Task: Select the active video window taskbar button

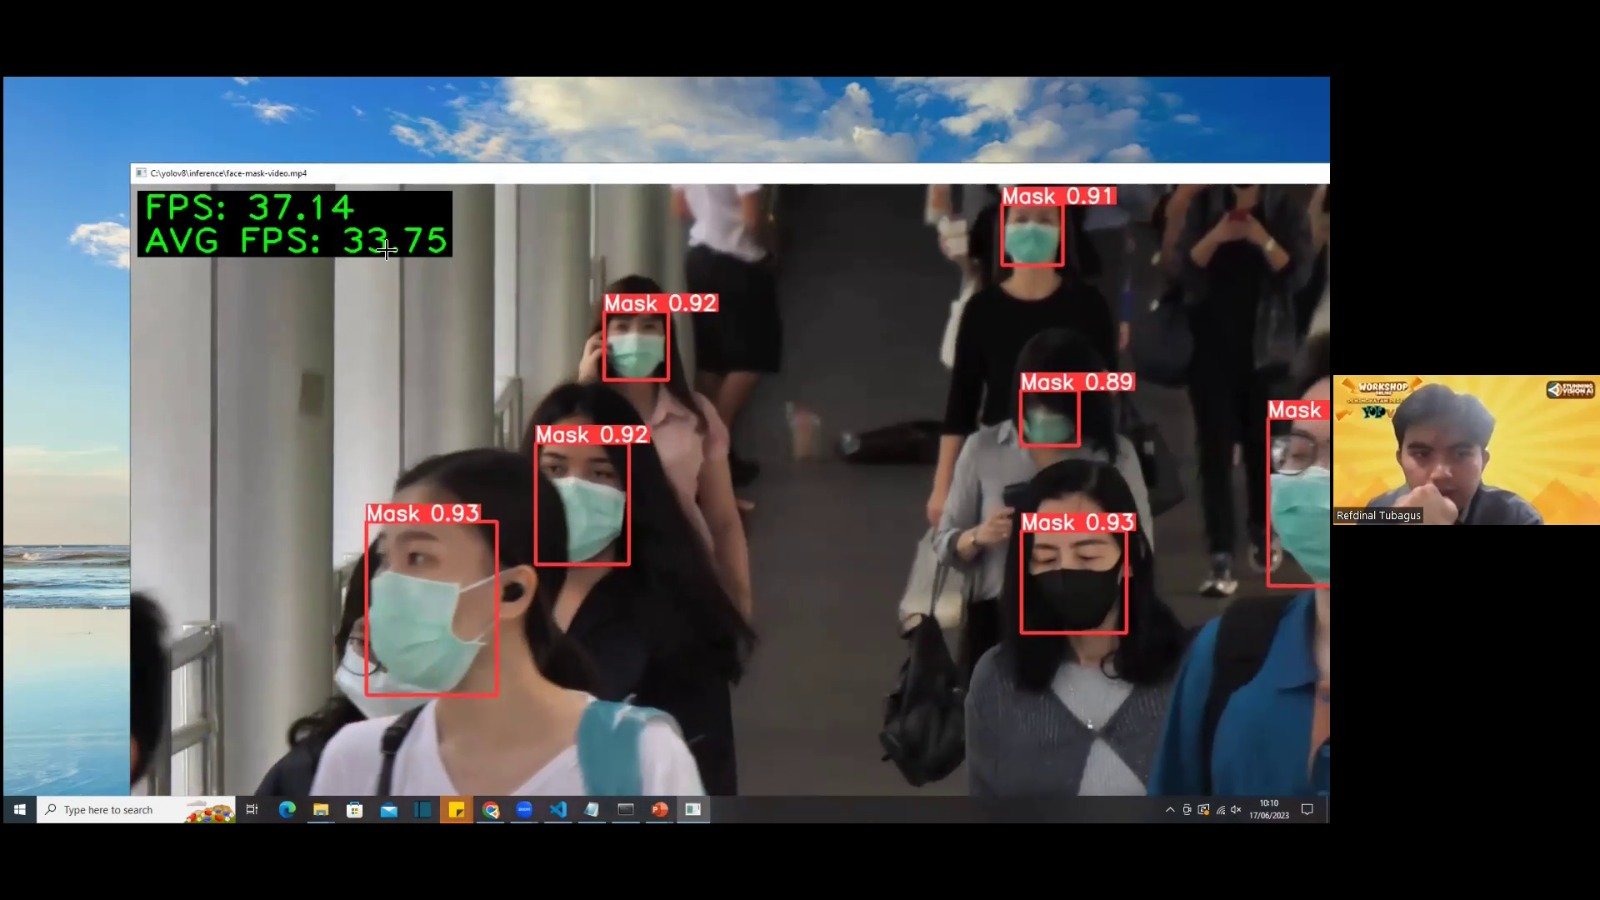Action: (693, 810)
